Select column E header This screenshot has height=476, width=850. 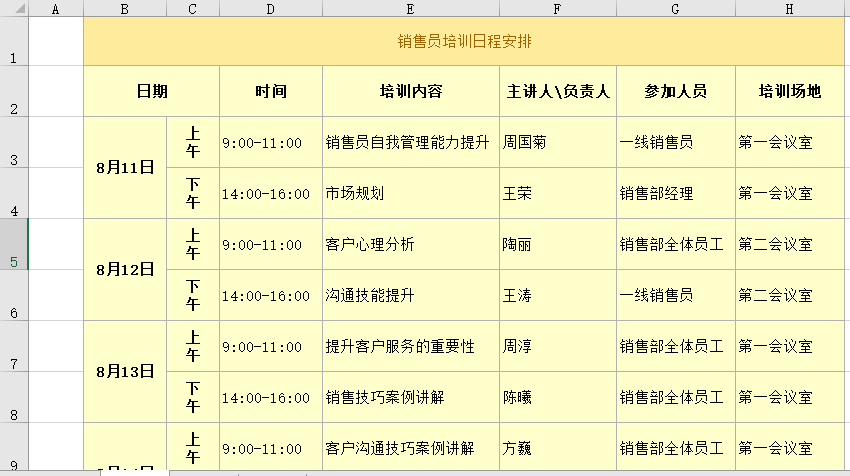click(410, 8)
